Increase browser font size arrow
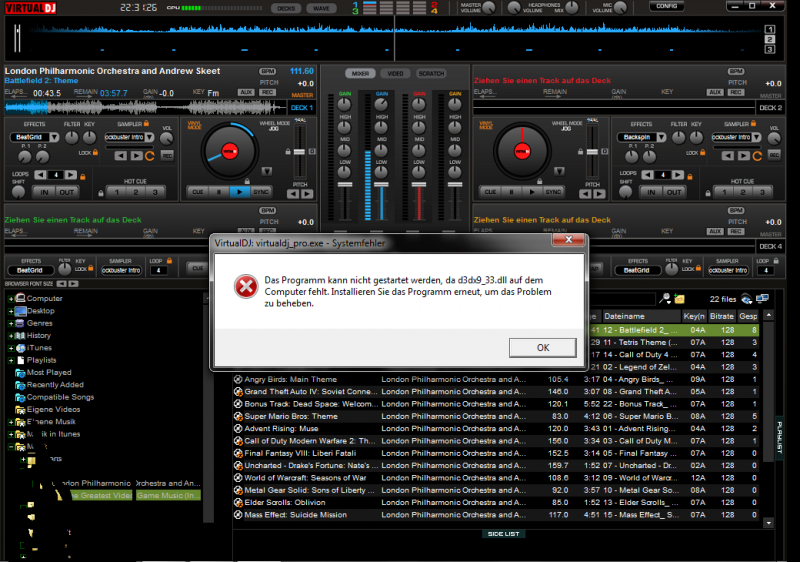This screenshot has width=800, height=562. pos(73,284)
